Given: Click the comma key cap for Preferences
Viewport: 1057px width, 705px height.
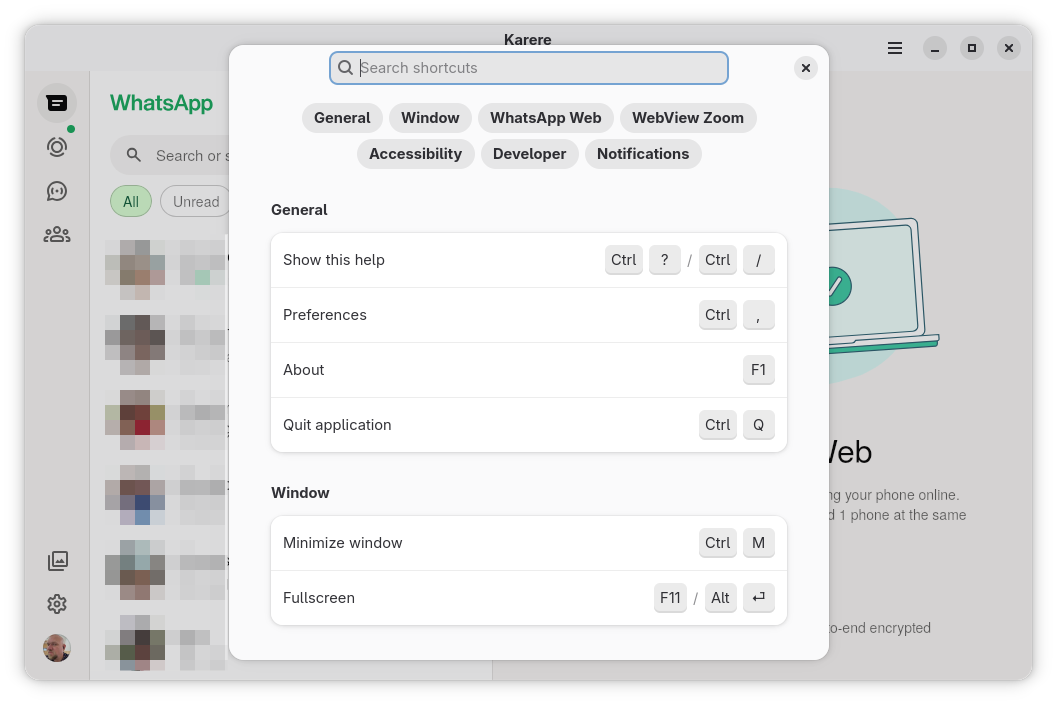Looking at the screenshot, I should tap(758, 315).
